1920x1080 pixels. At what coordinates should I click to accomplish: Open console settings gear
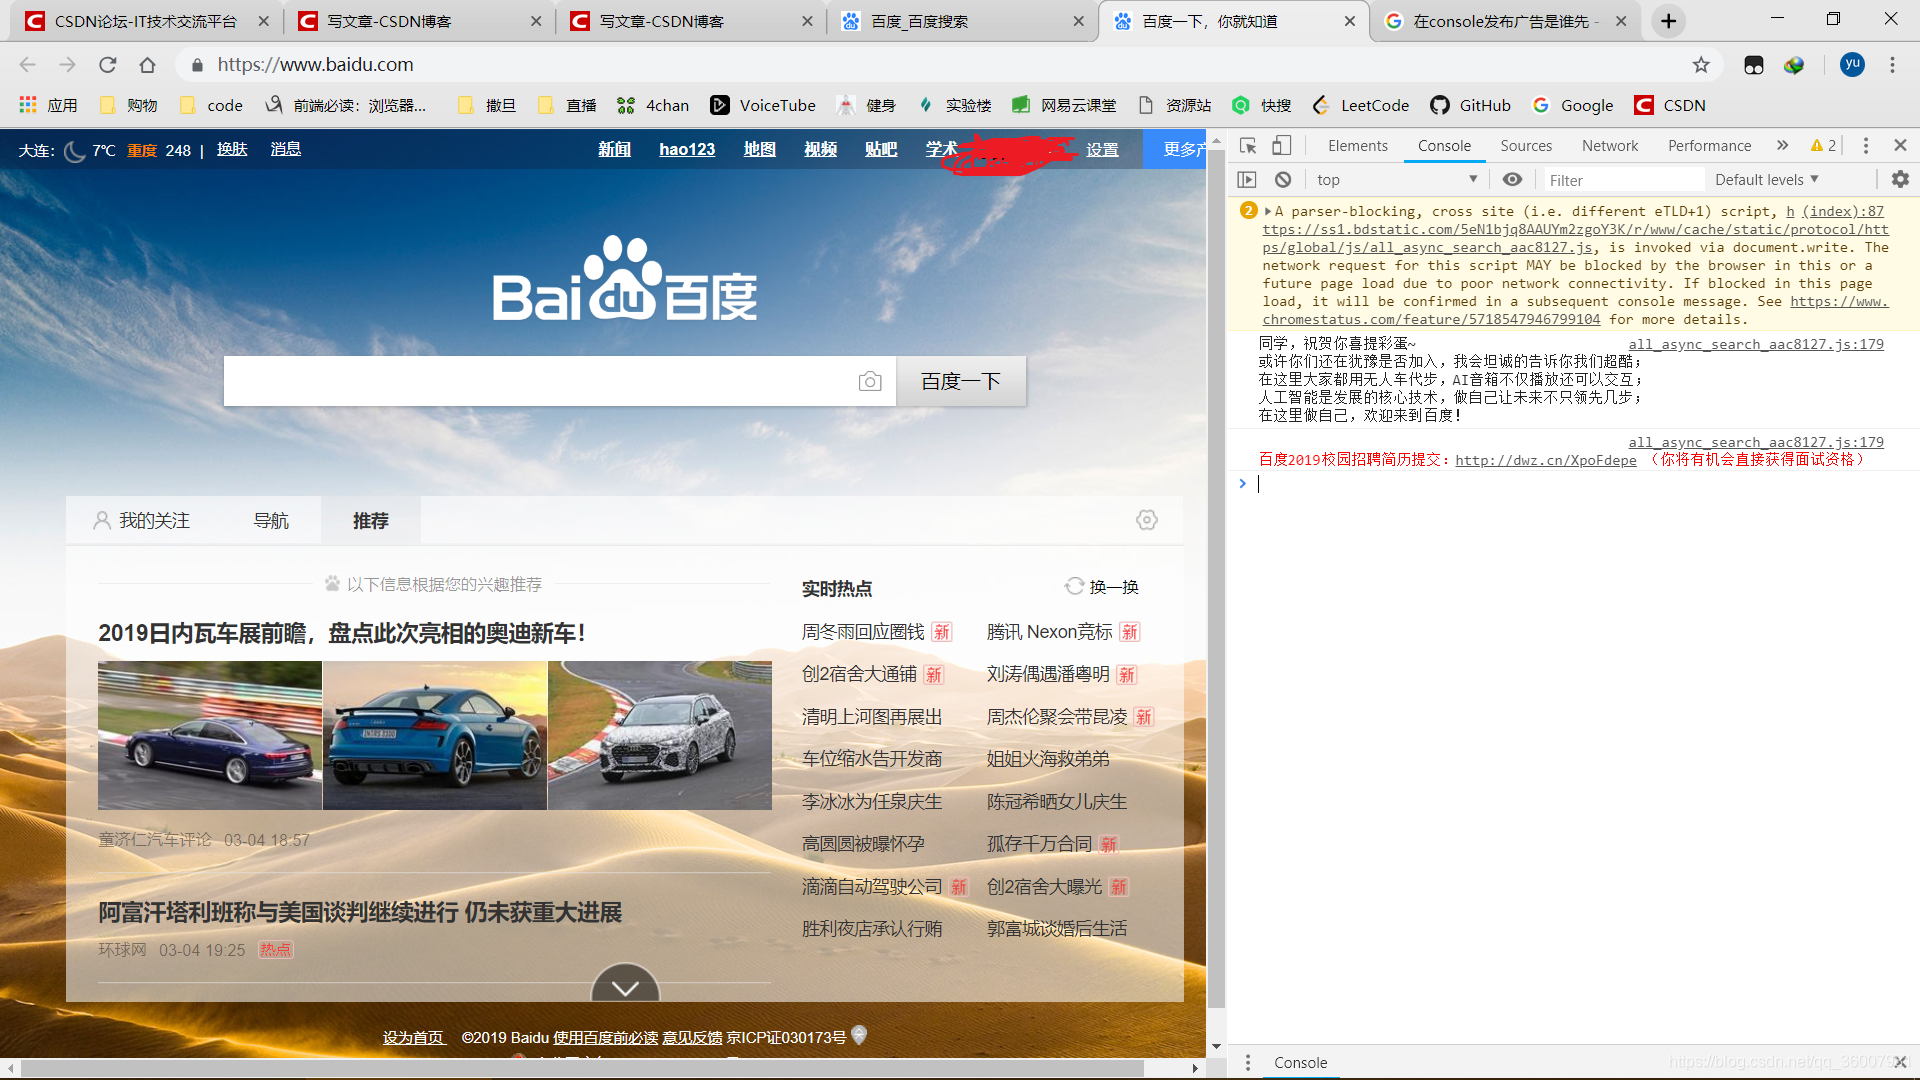[x=1900, y=179]
